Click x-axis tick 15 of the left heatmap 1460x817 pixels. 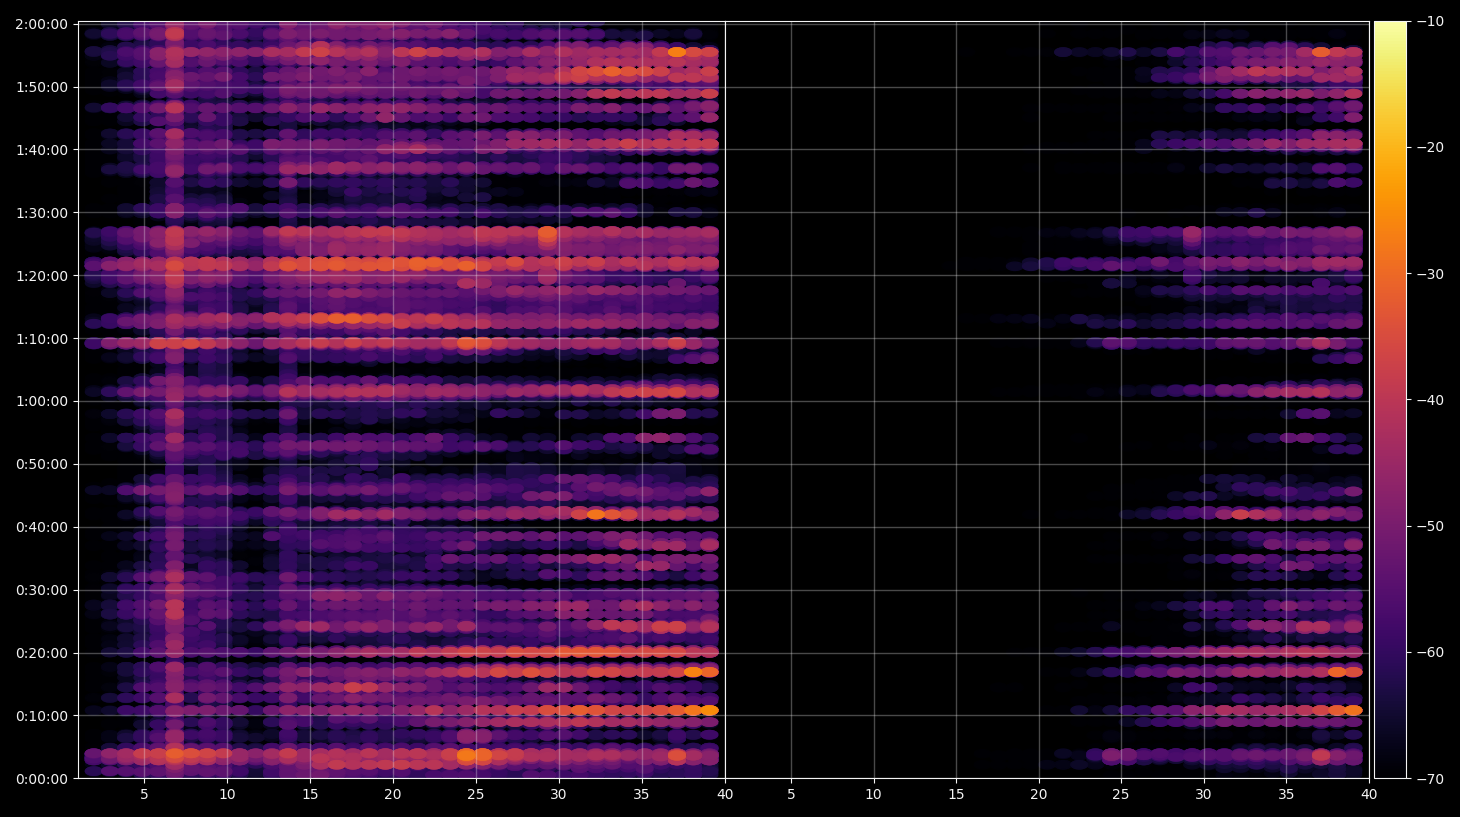point(310,795)
